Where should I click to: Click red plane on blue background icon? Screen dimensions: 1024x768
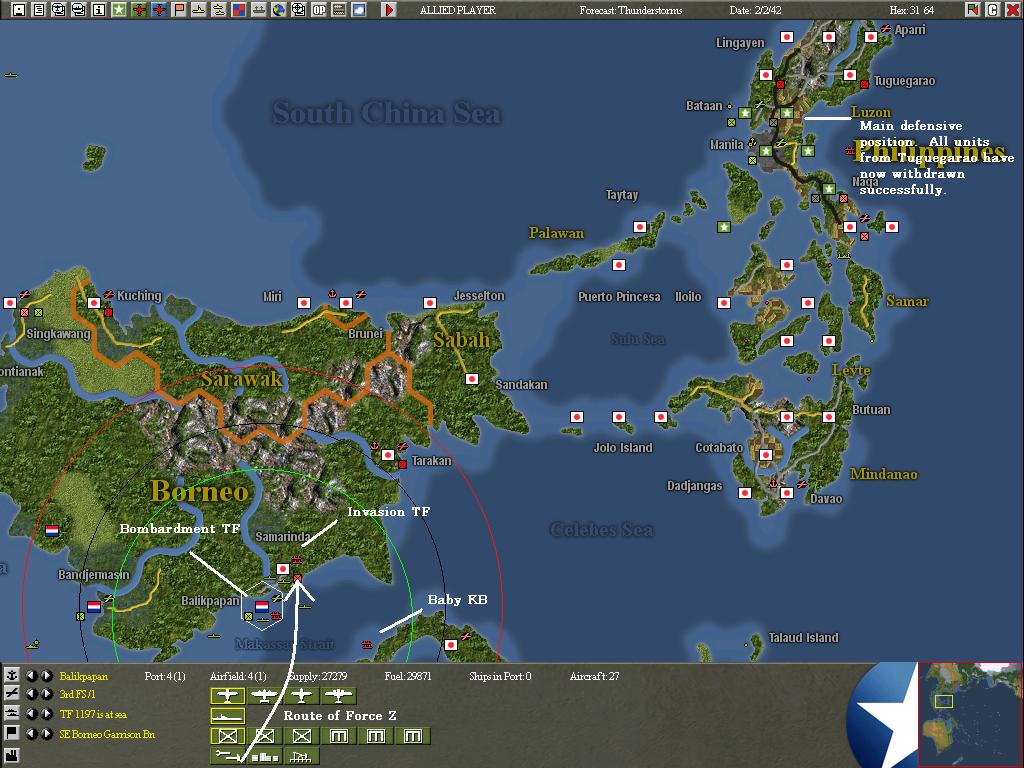click(x=159, y=10)
